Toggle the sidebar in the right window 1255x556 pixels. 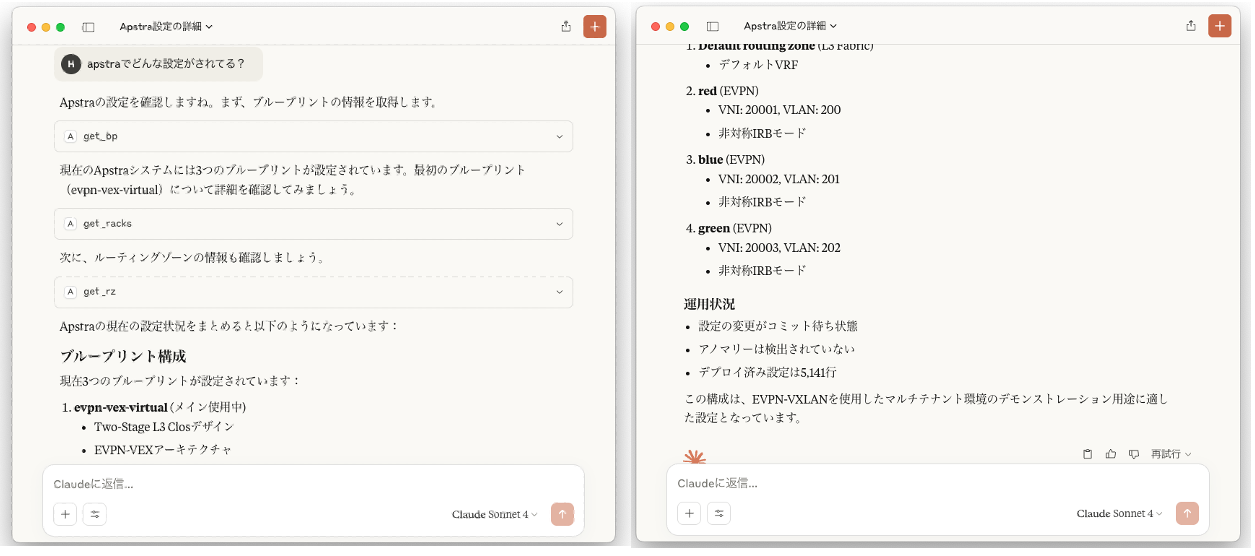(x=713, y=26)
